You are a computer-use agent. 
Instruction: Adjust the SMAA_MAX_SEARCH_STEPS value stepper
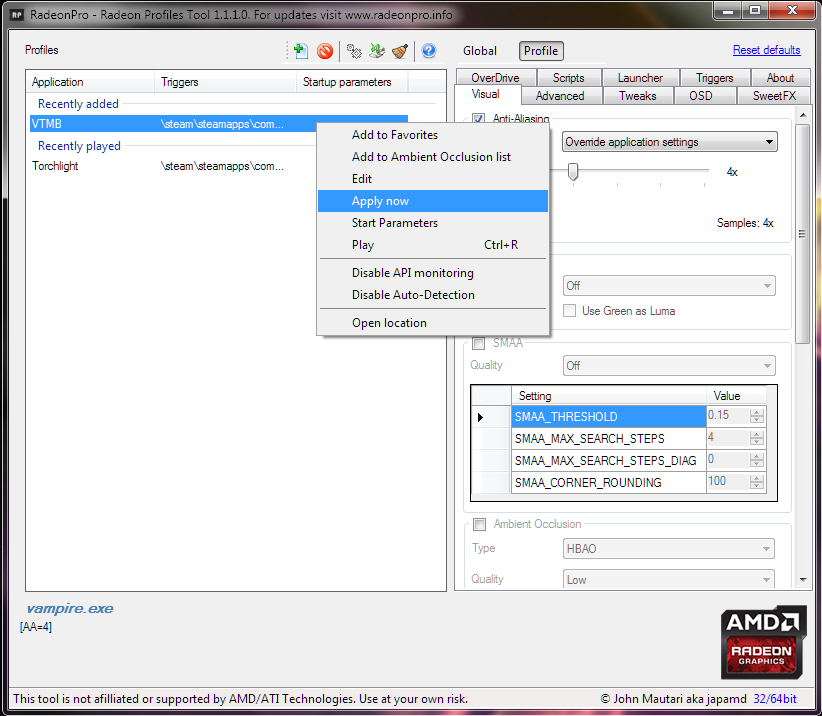pos(756,438)
